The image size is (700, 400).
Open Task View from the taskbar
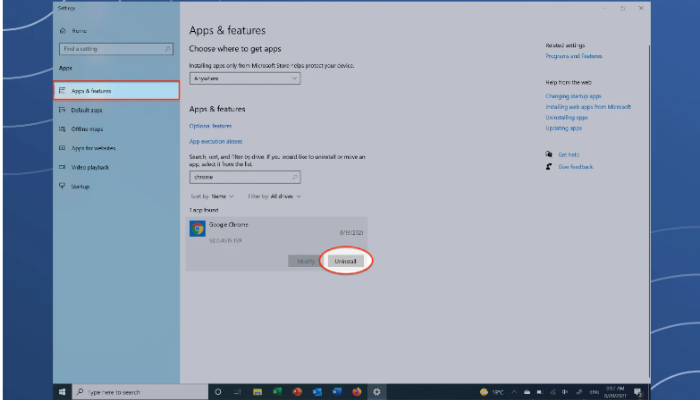(238, 392)
